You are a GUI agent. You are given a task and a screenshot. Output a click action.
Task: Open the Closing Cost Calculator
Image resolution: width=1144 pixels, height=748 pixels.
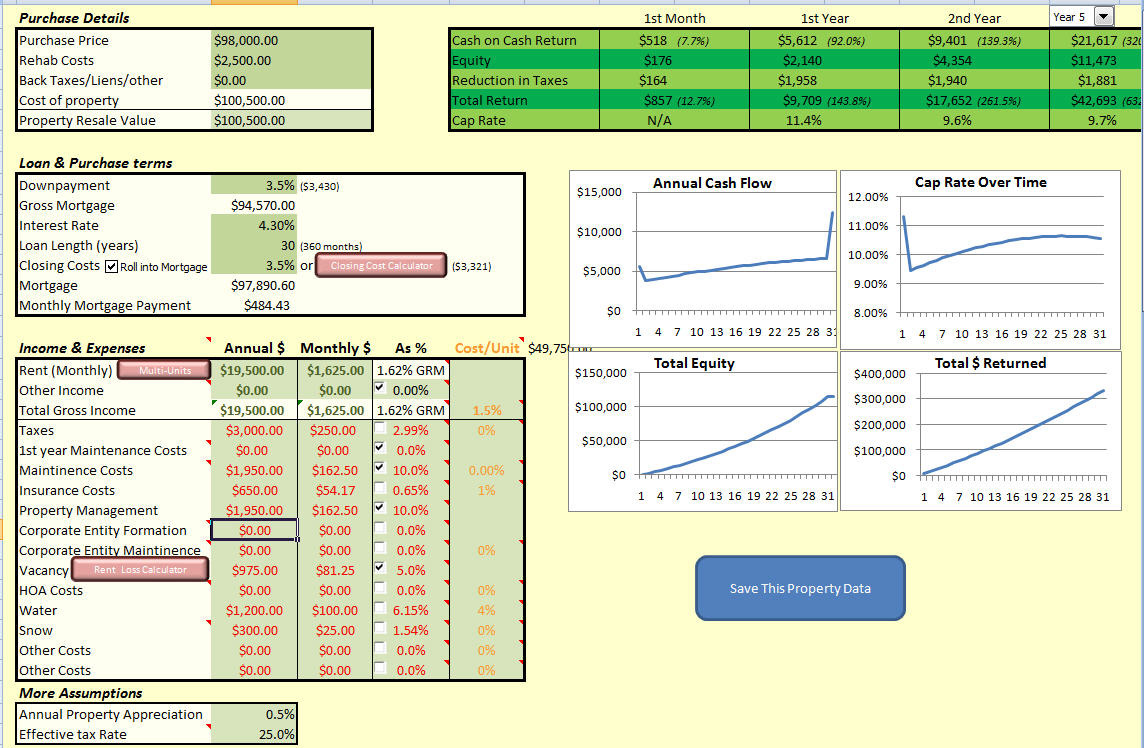click(381, 266)
